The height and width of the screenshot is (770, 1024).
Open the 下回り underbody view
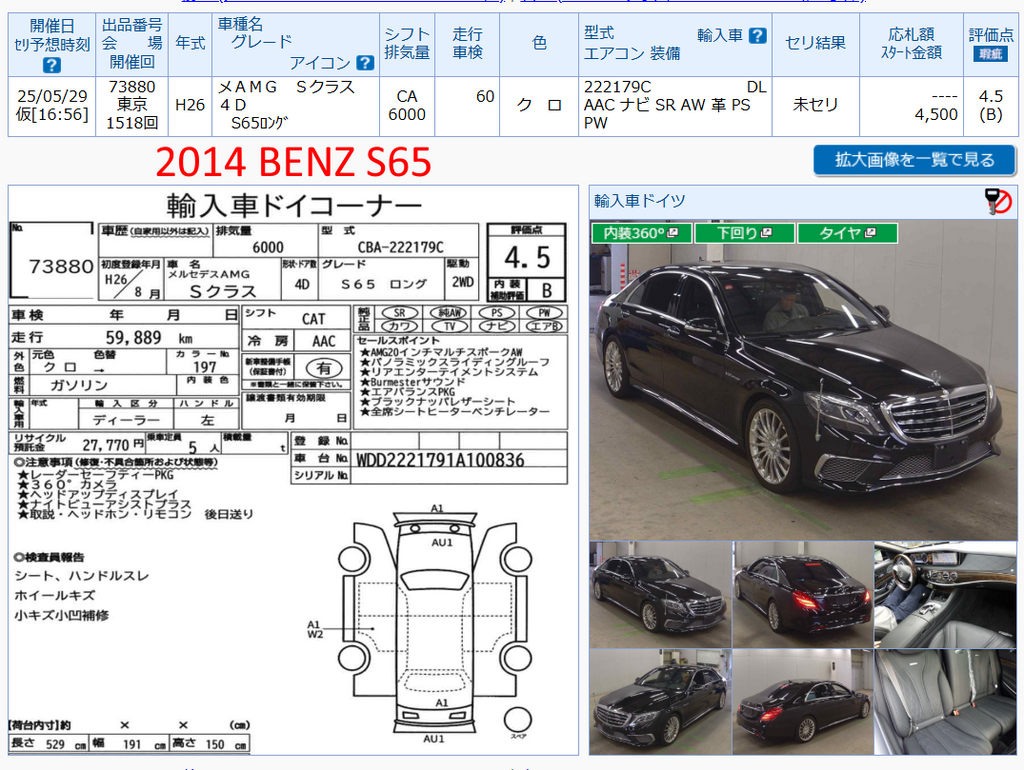(x=744, y=233)
